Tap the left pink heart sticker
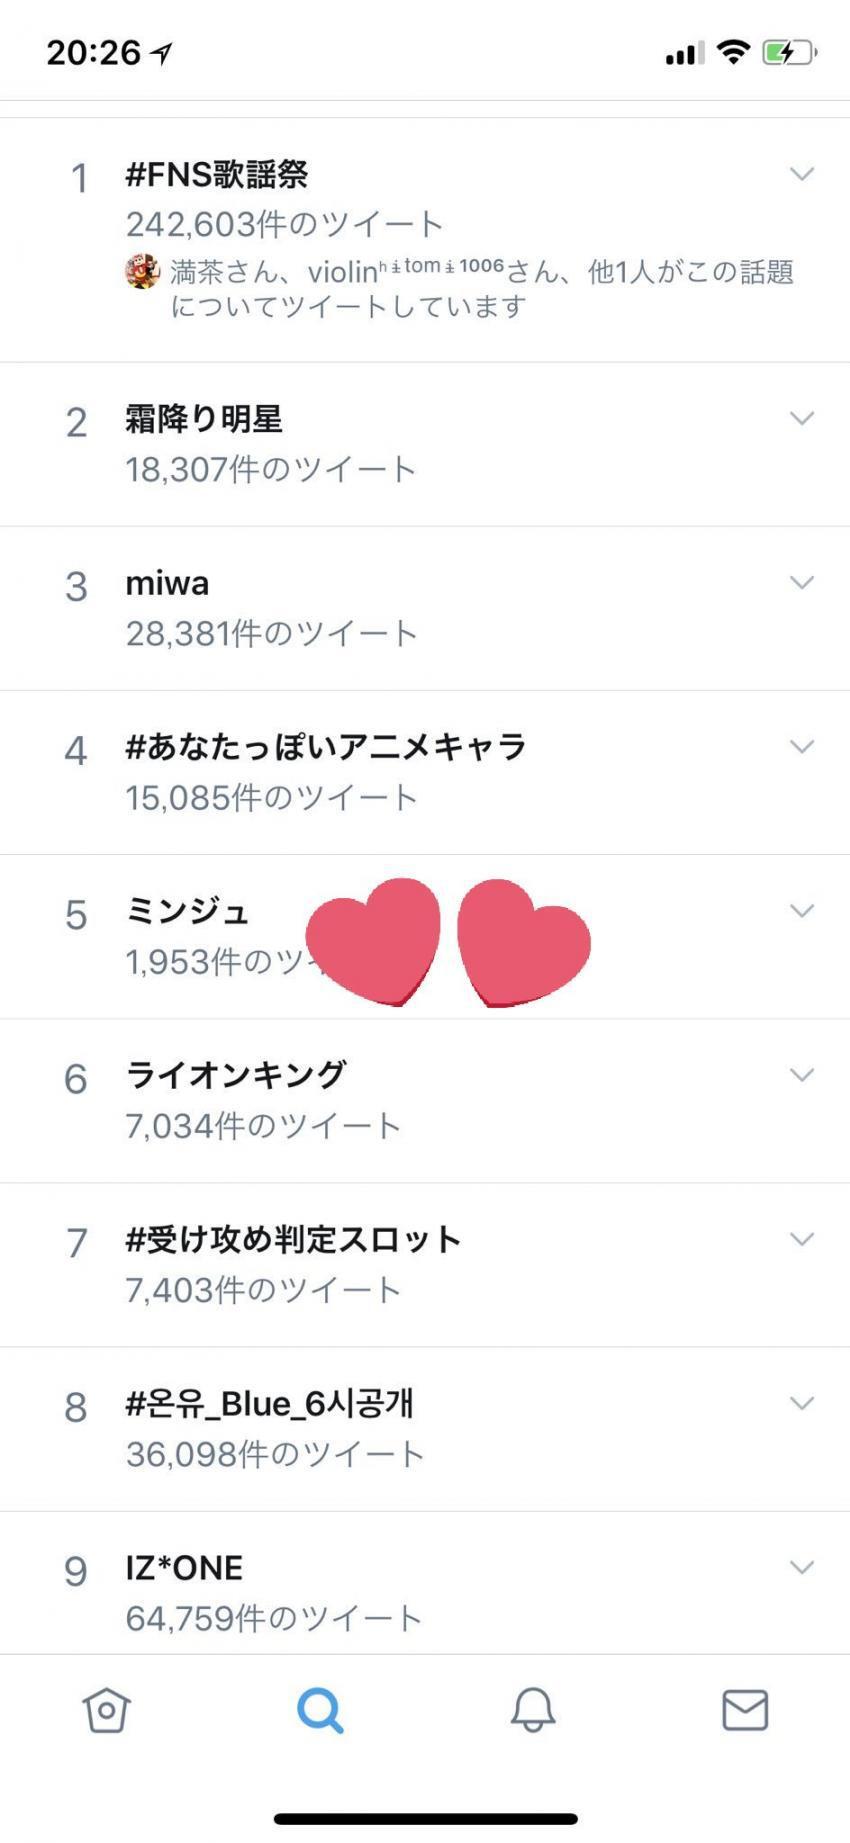Viewport: 850px width, 1843px height. 373,940
